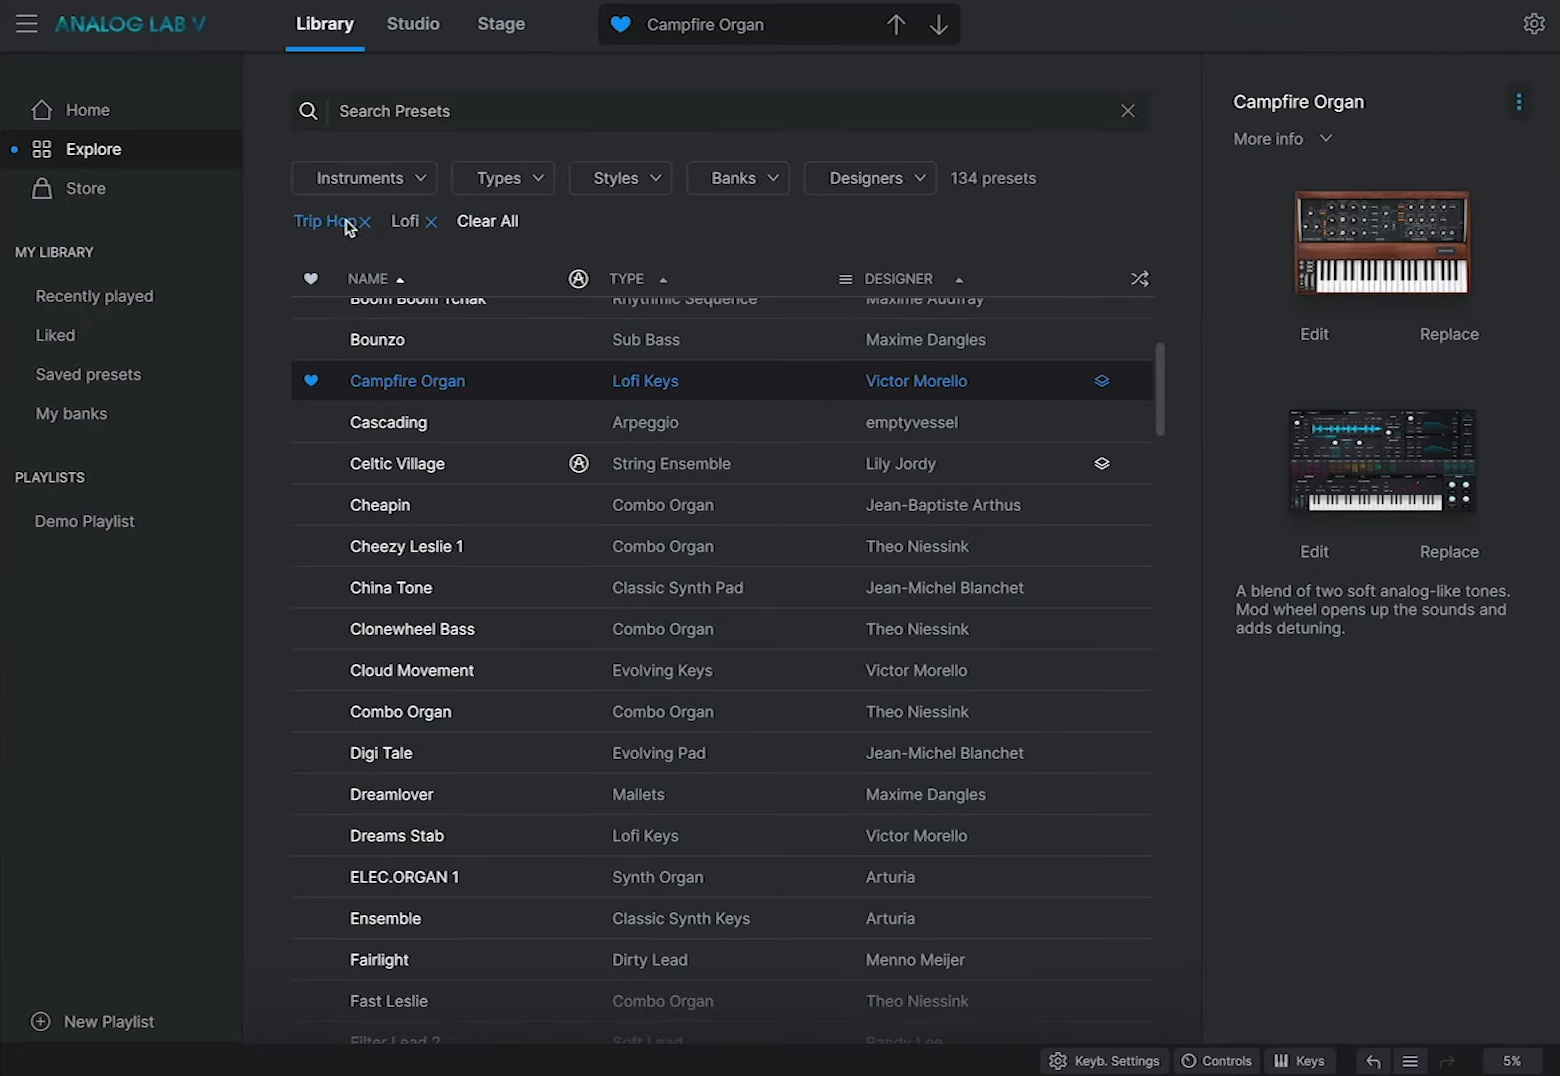Select the Bounzo preset
Viewport: 1560px width, 1076px height.
coord(721,340)
